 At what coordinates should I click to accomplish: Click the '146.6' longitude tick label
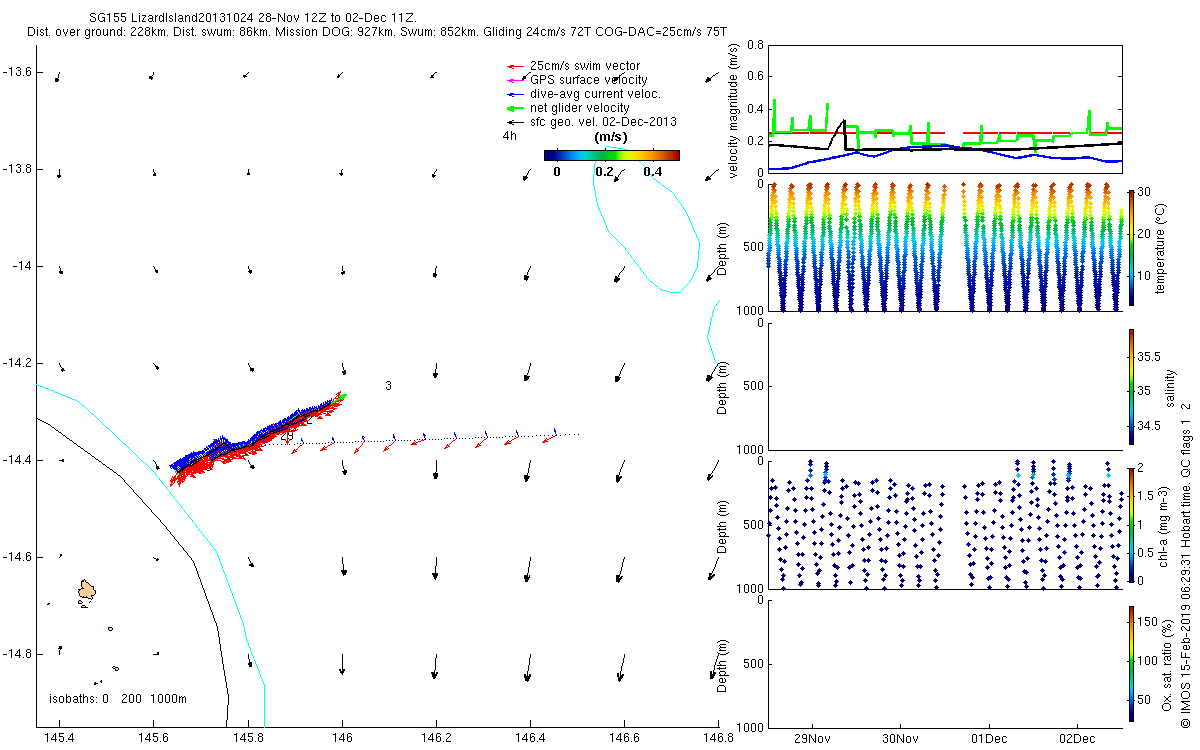click(x=624, y=737)
